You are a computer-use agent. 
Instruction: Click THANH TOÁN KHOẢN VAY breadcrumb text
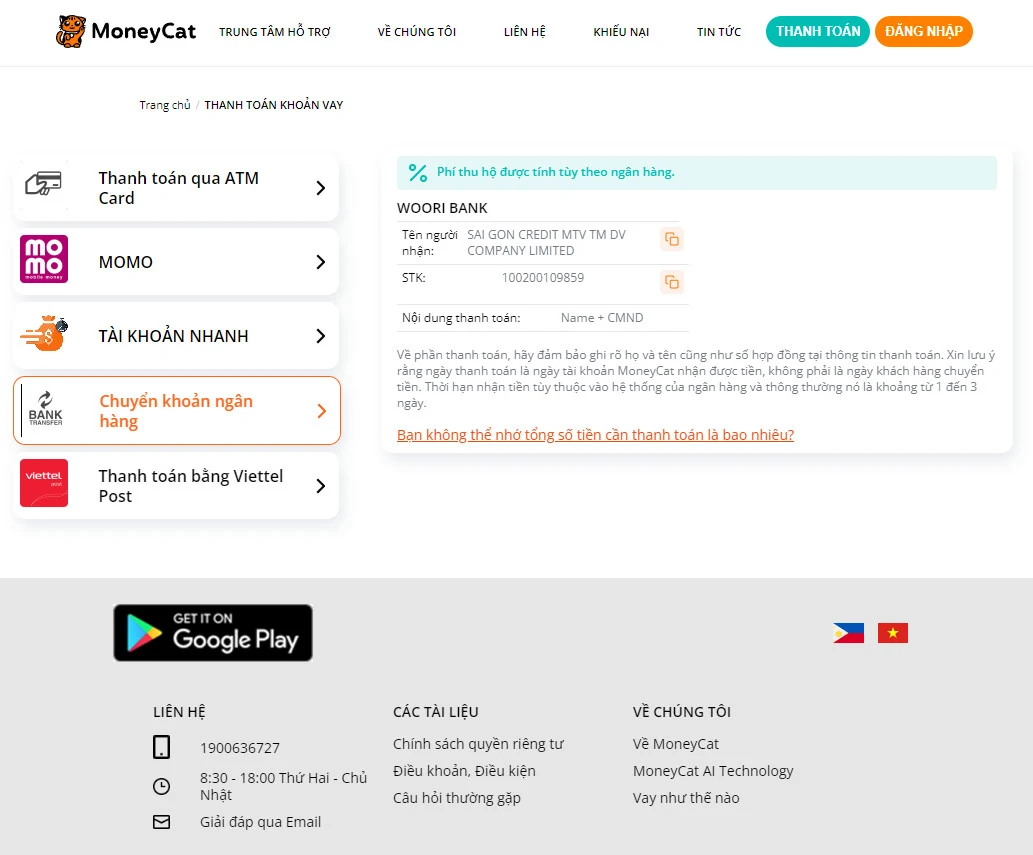(x=273, y=105)
